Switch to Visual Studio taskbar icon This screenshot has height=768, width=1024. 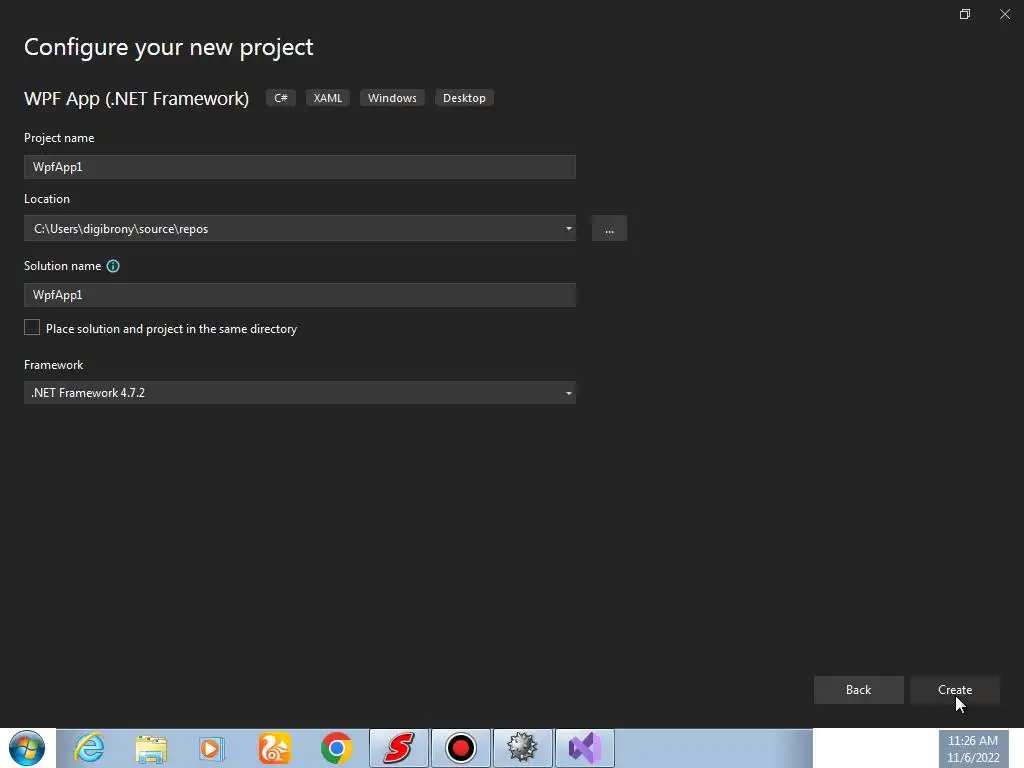pyautogui.click(x=584, y=748)
